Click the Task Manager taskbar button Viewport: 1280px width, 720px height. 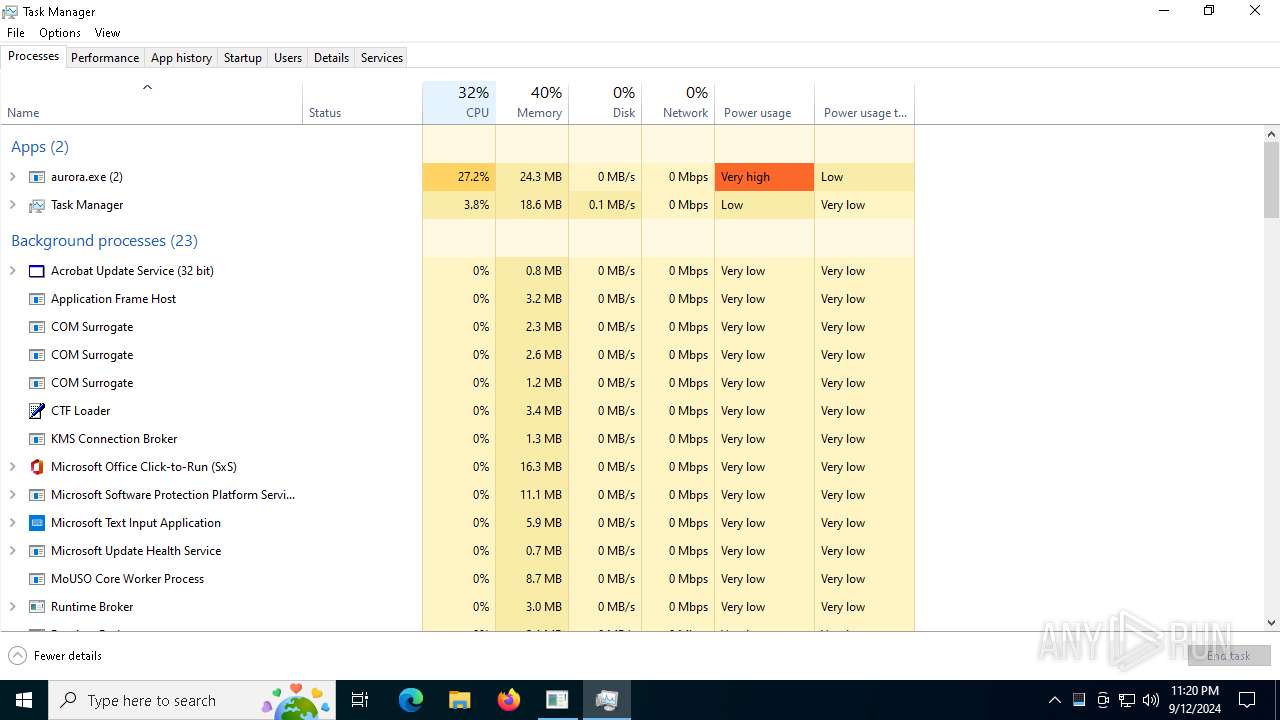tap(606, 700)
